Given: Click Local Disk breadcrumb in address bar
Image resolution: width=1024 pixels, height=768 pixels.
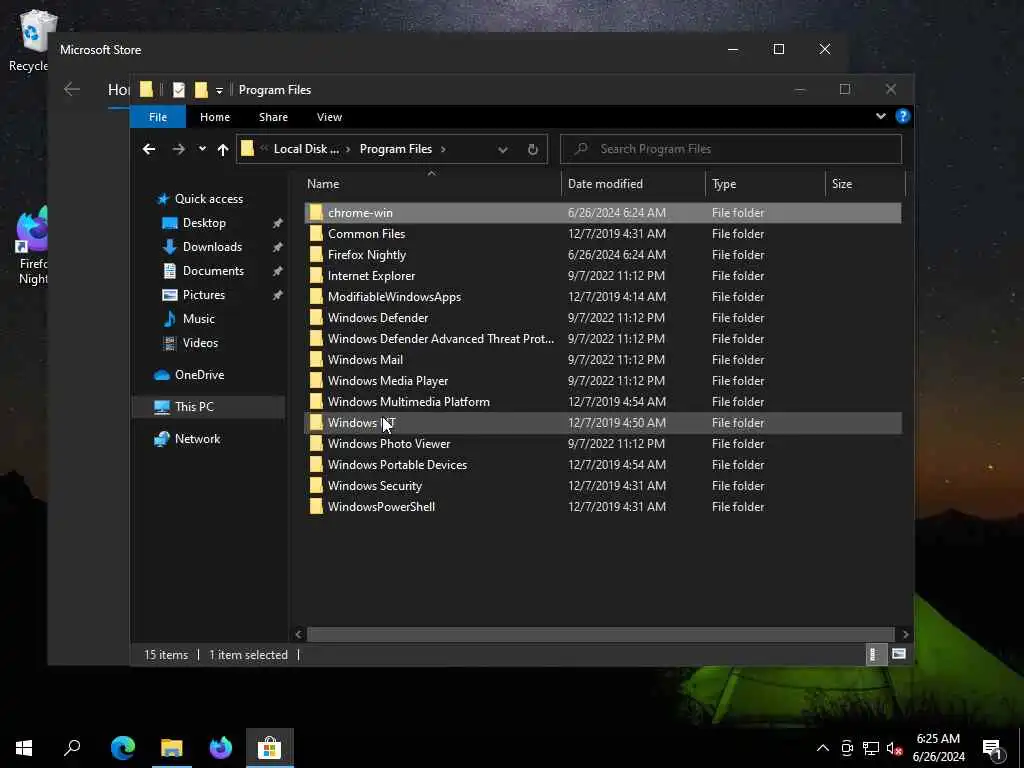Looking at the screenshot, I should [306, 149].
